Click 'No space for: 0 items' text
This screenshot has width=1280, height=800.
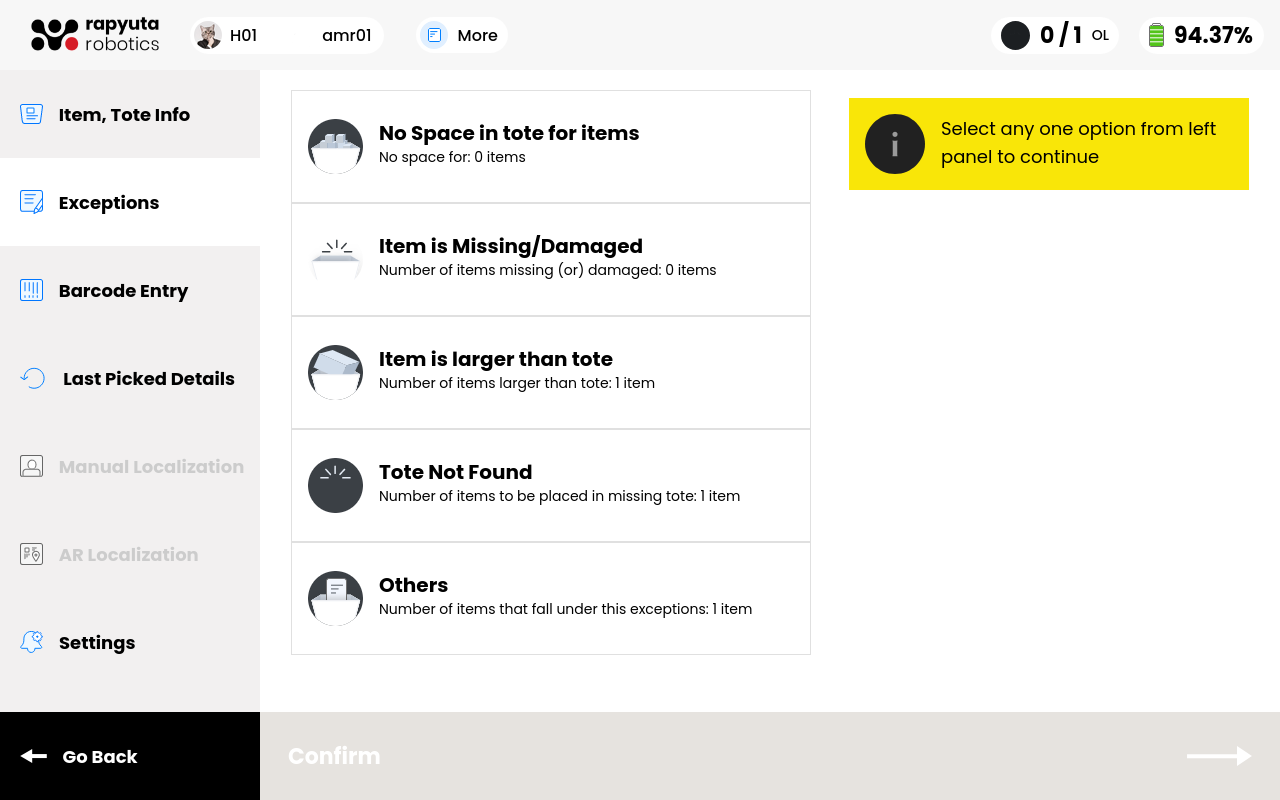point(452,157)
